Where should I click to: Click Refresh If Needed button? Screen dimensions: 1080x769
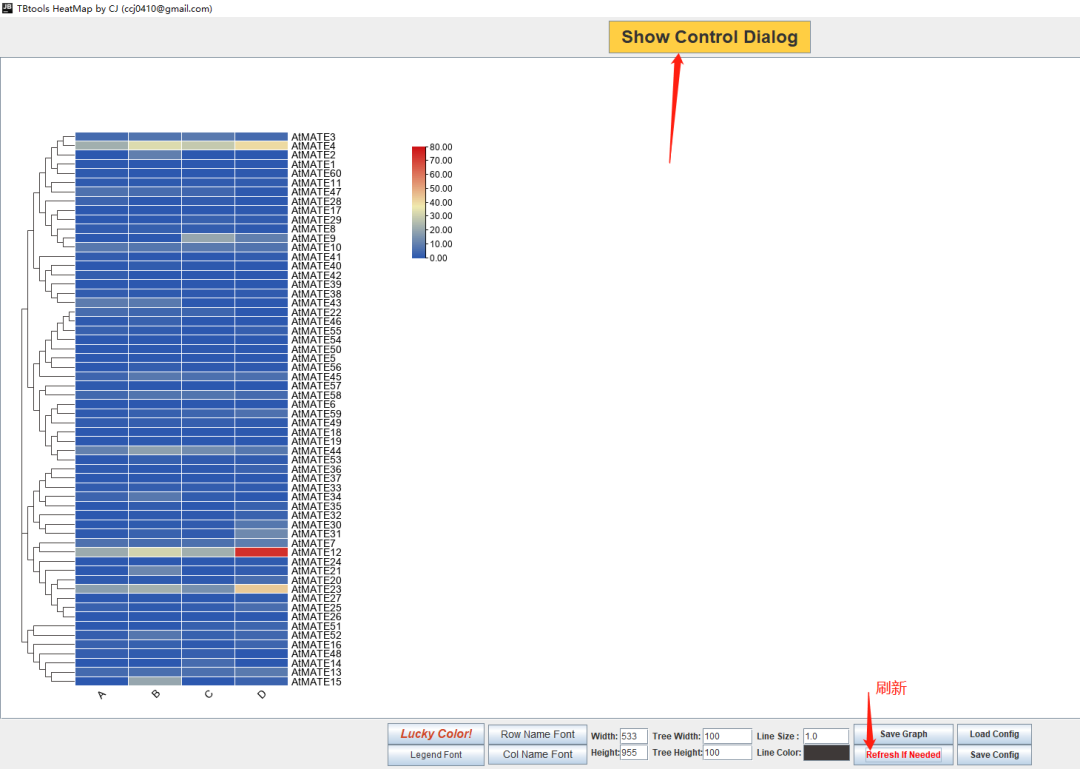pyautogui.click(x=903, y=755)
